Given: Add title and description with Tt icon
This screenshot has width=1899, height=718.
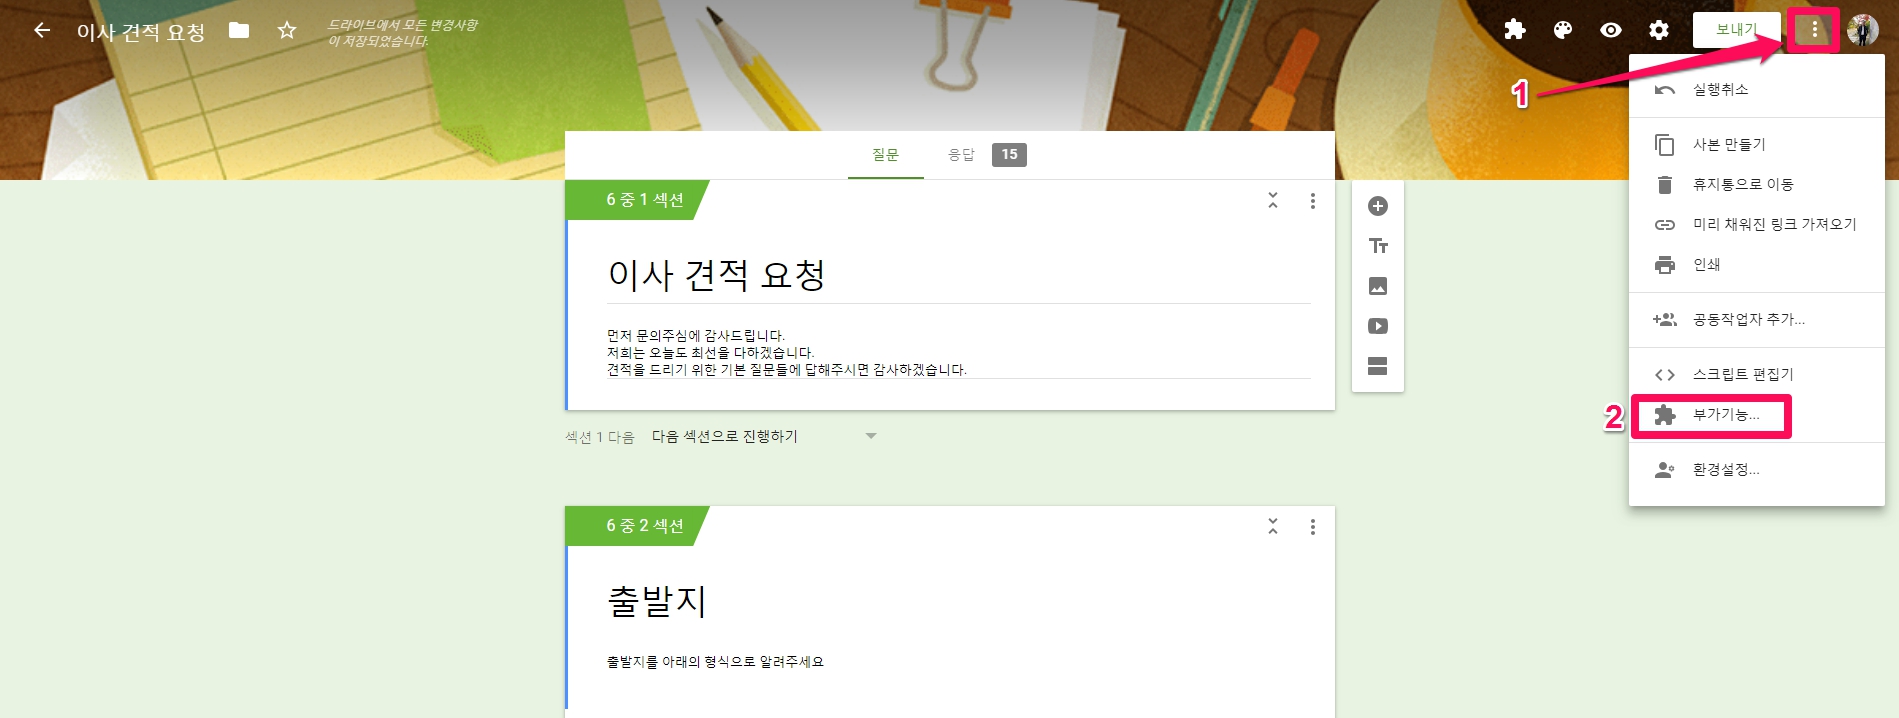Looking at the screenshot, I should tap(1378, 246).
